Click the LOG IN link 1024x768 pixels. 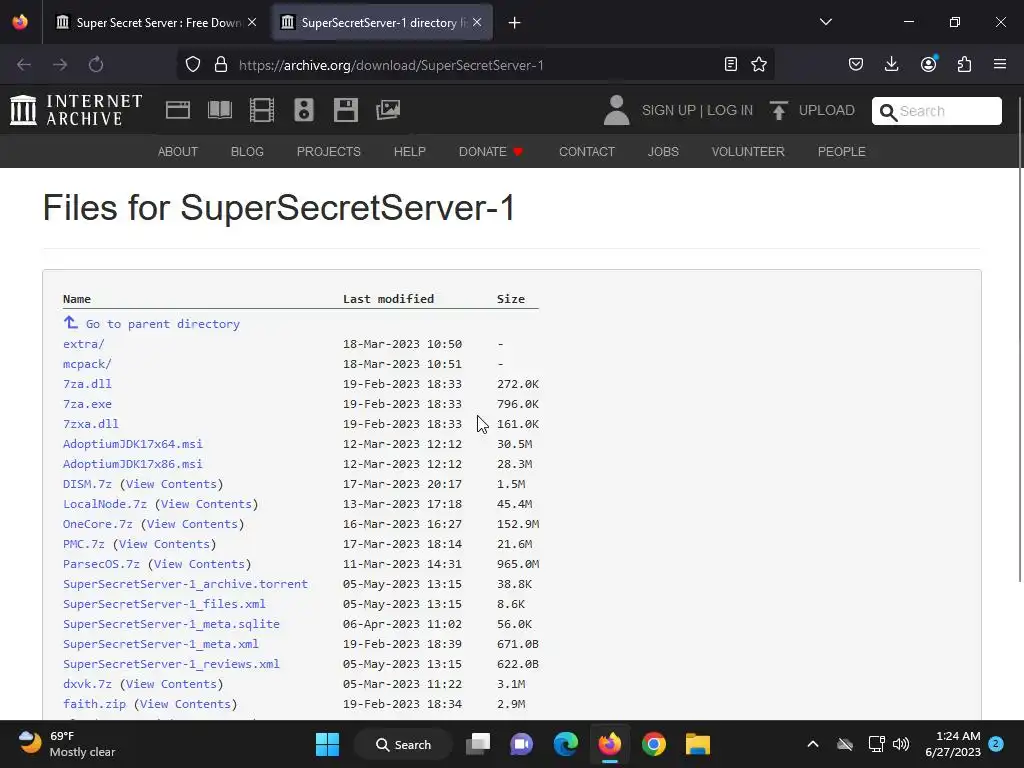click(x=729, y=110)
